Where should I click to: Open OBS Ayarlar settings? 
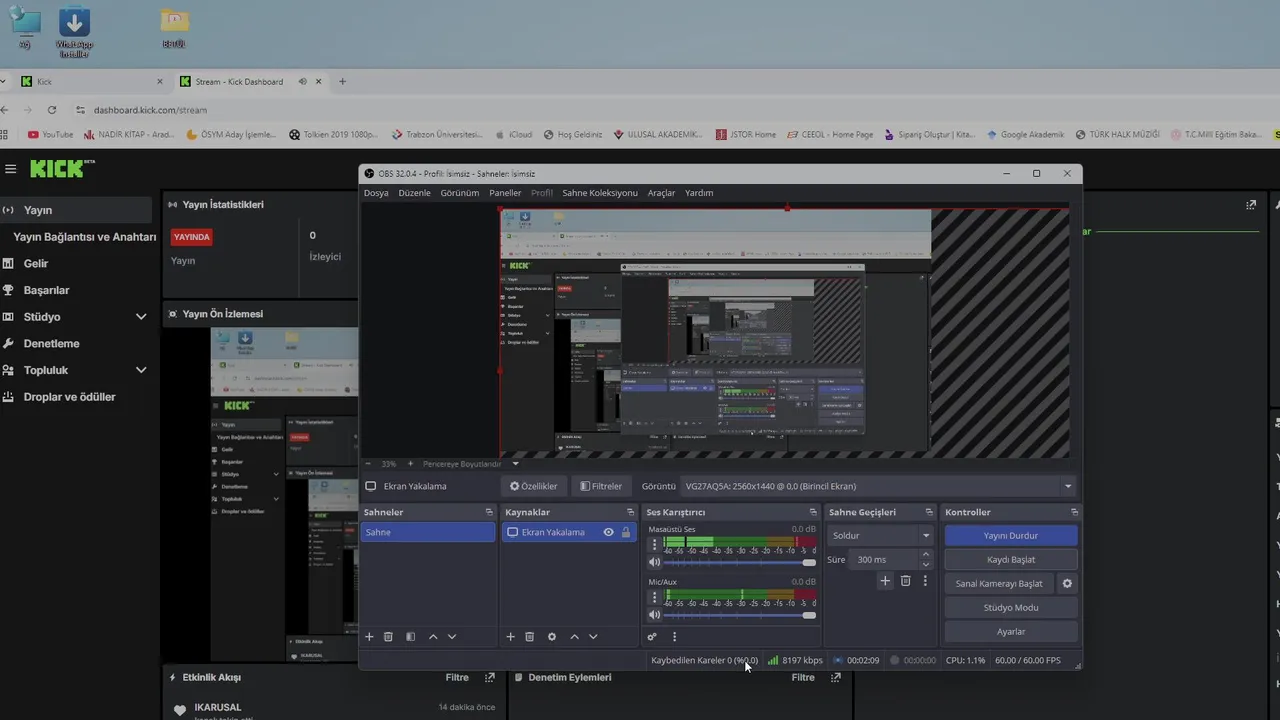coord(1011,631)
